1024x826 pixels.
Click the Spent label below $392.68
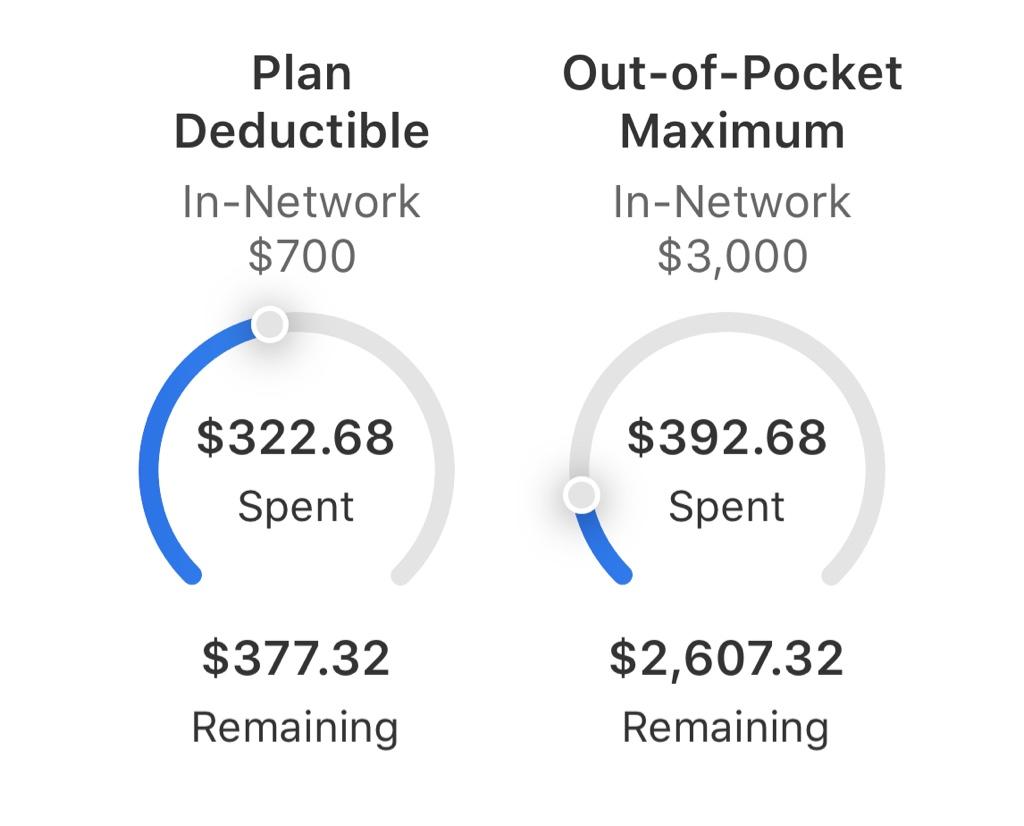coord(727,506)
